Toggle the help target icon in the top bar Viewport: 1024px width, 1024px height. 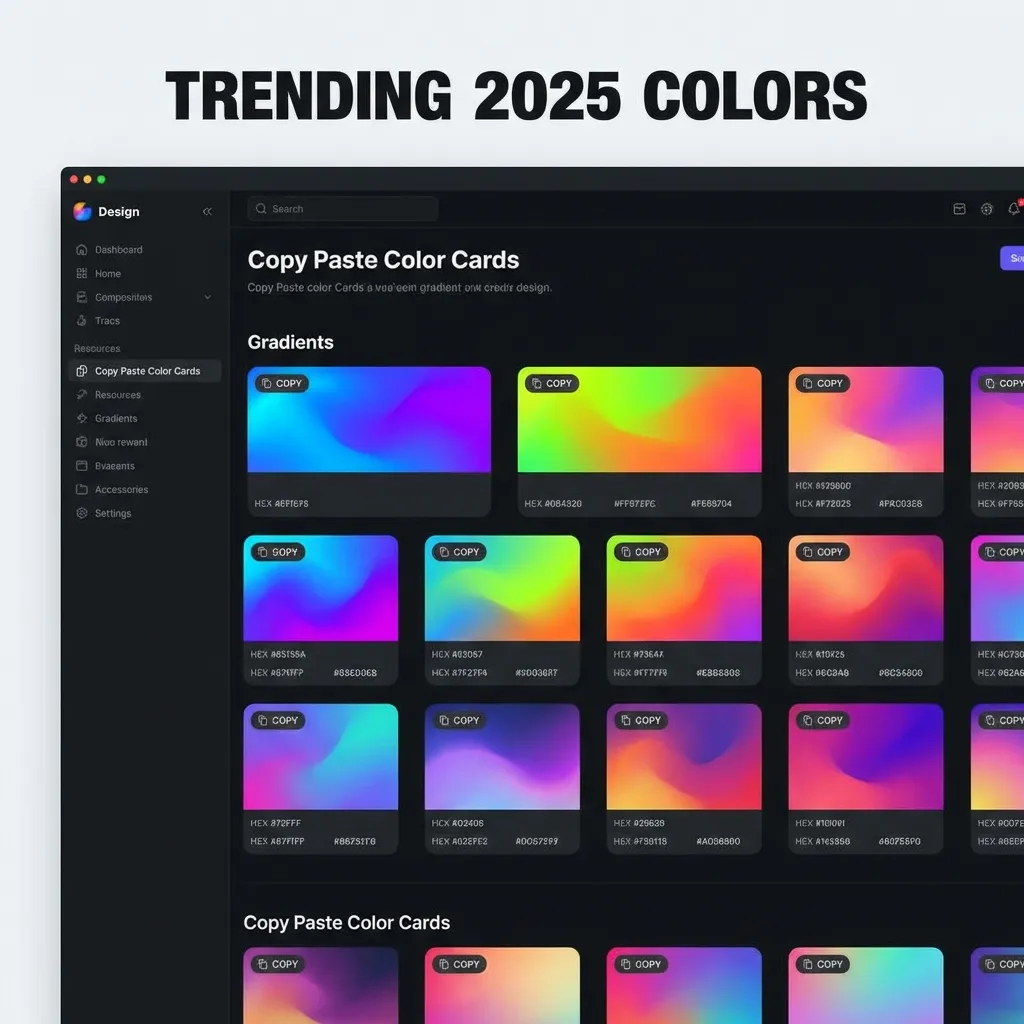[986, 209]
